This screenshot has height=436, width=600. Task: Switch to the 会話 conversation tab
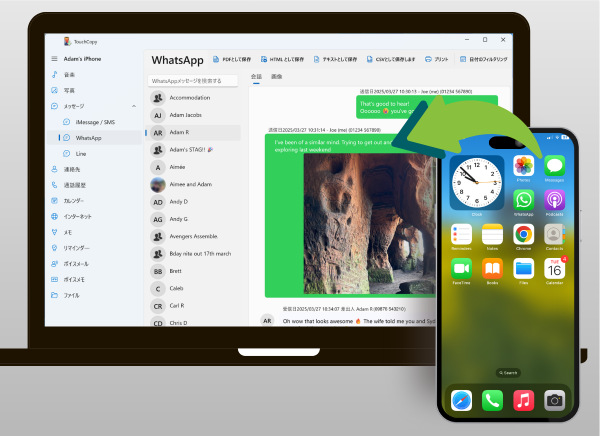click(x=256, y=77)
